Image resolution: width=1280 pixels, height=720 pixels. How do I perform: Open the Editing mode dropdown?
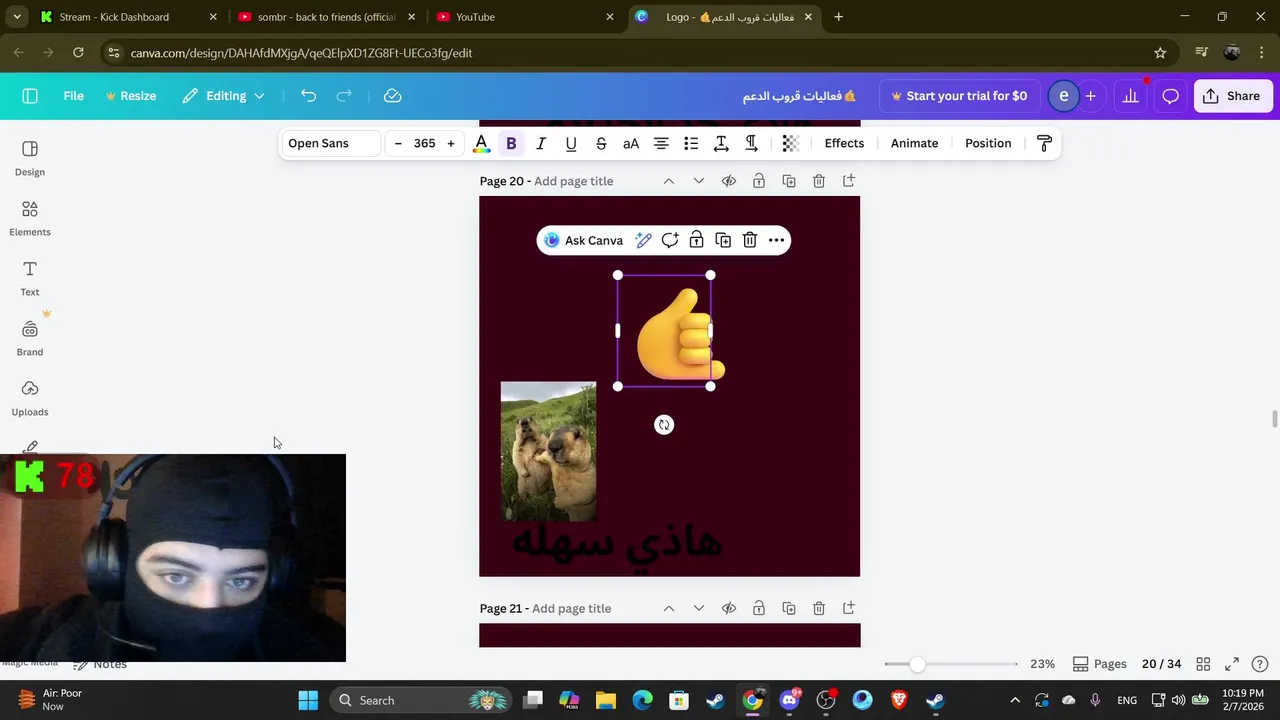click(x=224, y=96)
